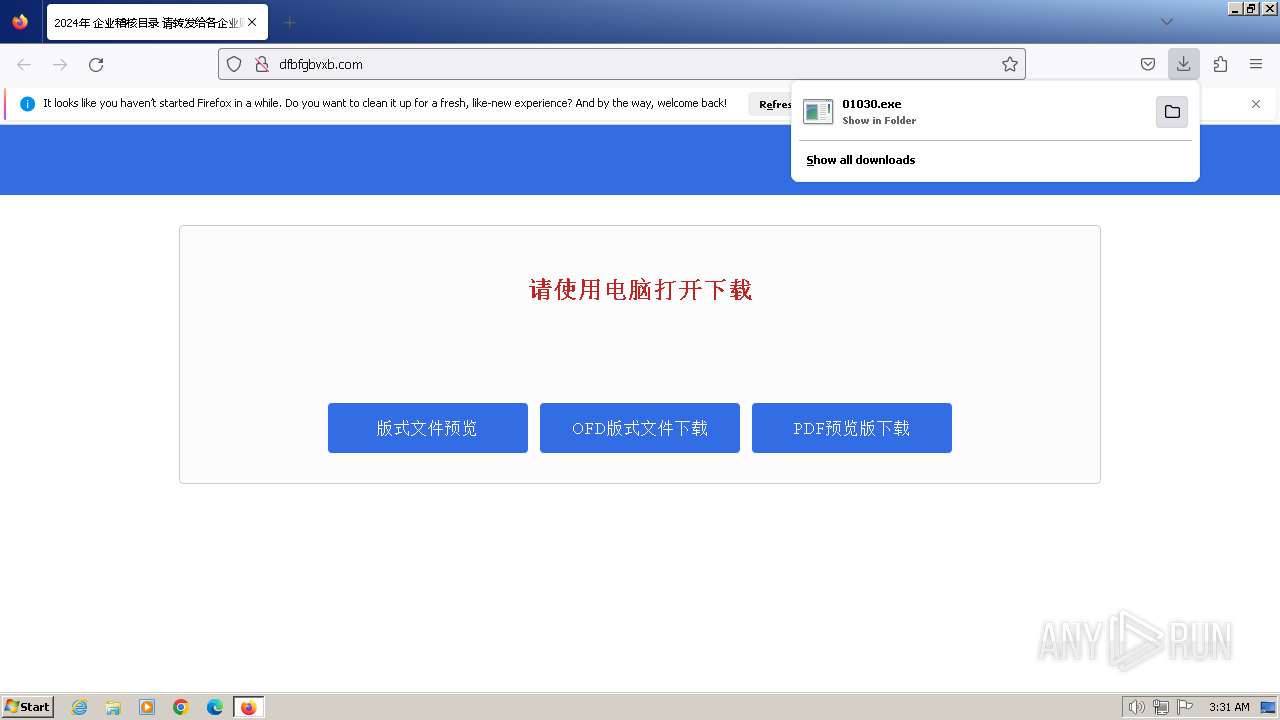Open the media player taskbar icon
Screen dimensions: 1280x720
point(147,707)
